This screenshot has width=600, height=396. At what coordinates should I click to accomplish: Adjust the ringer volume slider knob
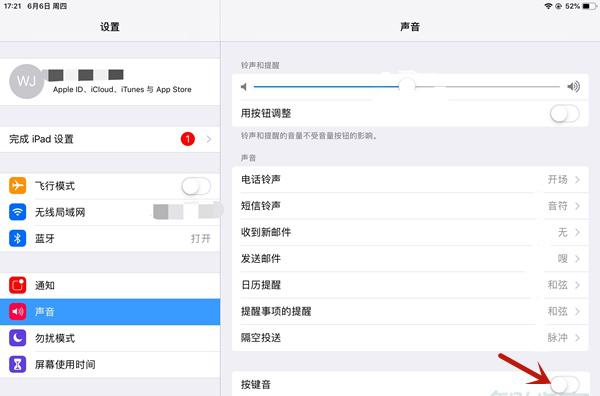pos(407,86)
